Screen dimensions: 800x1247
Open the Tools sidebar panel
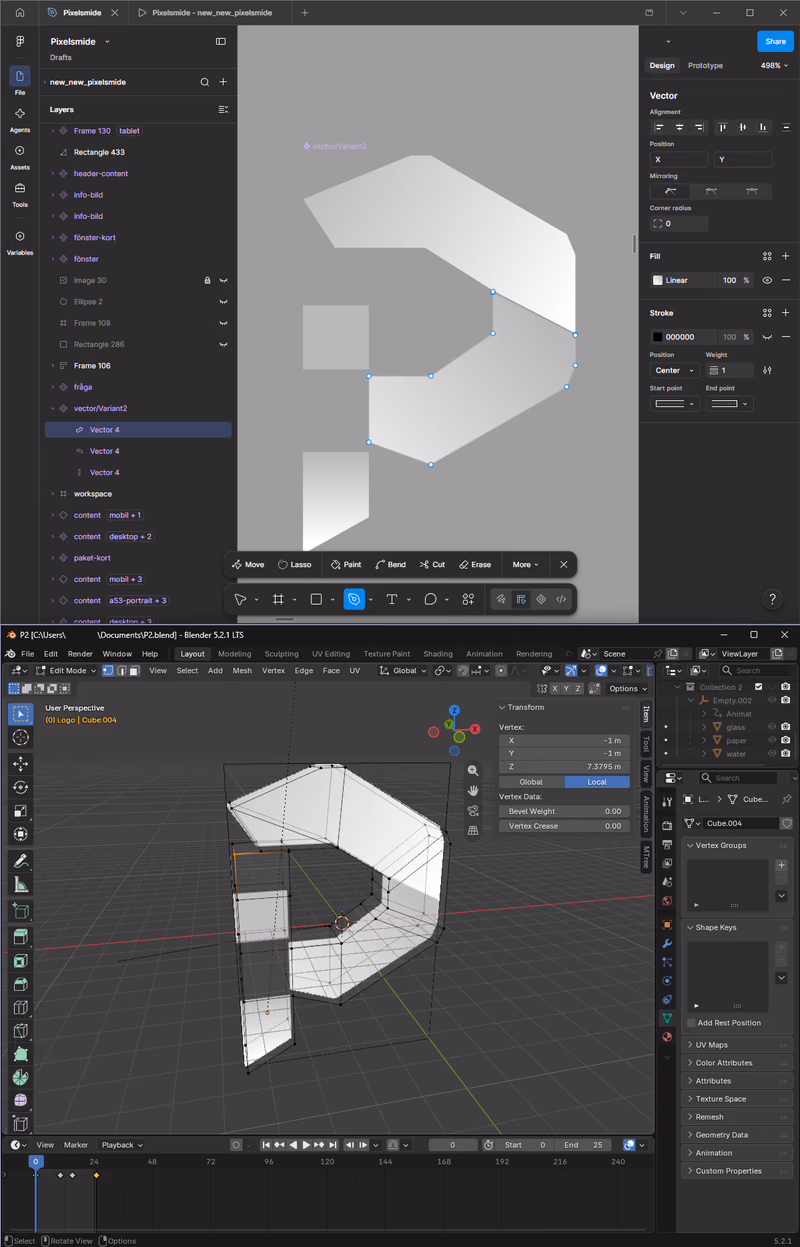pyautogui.click(x=20, y=193)
